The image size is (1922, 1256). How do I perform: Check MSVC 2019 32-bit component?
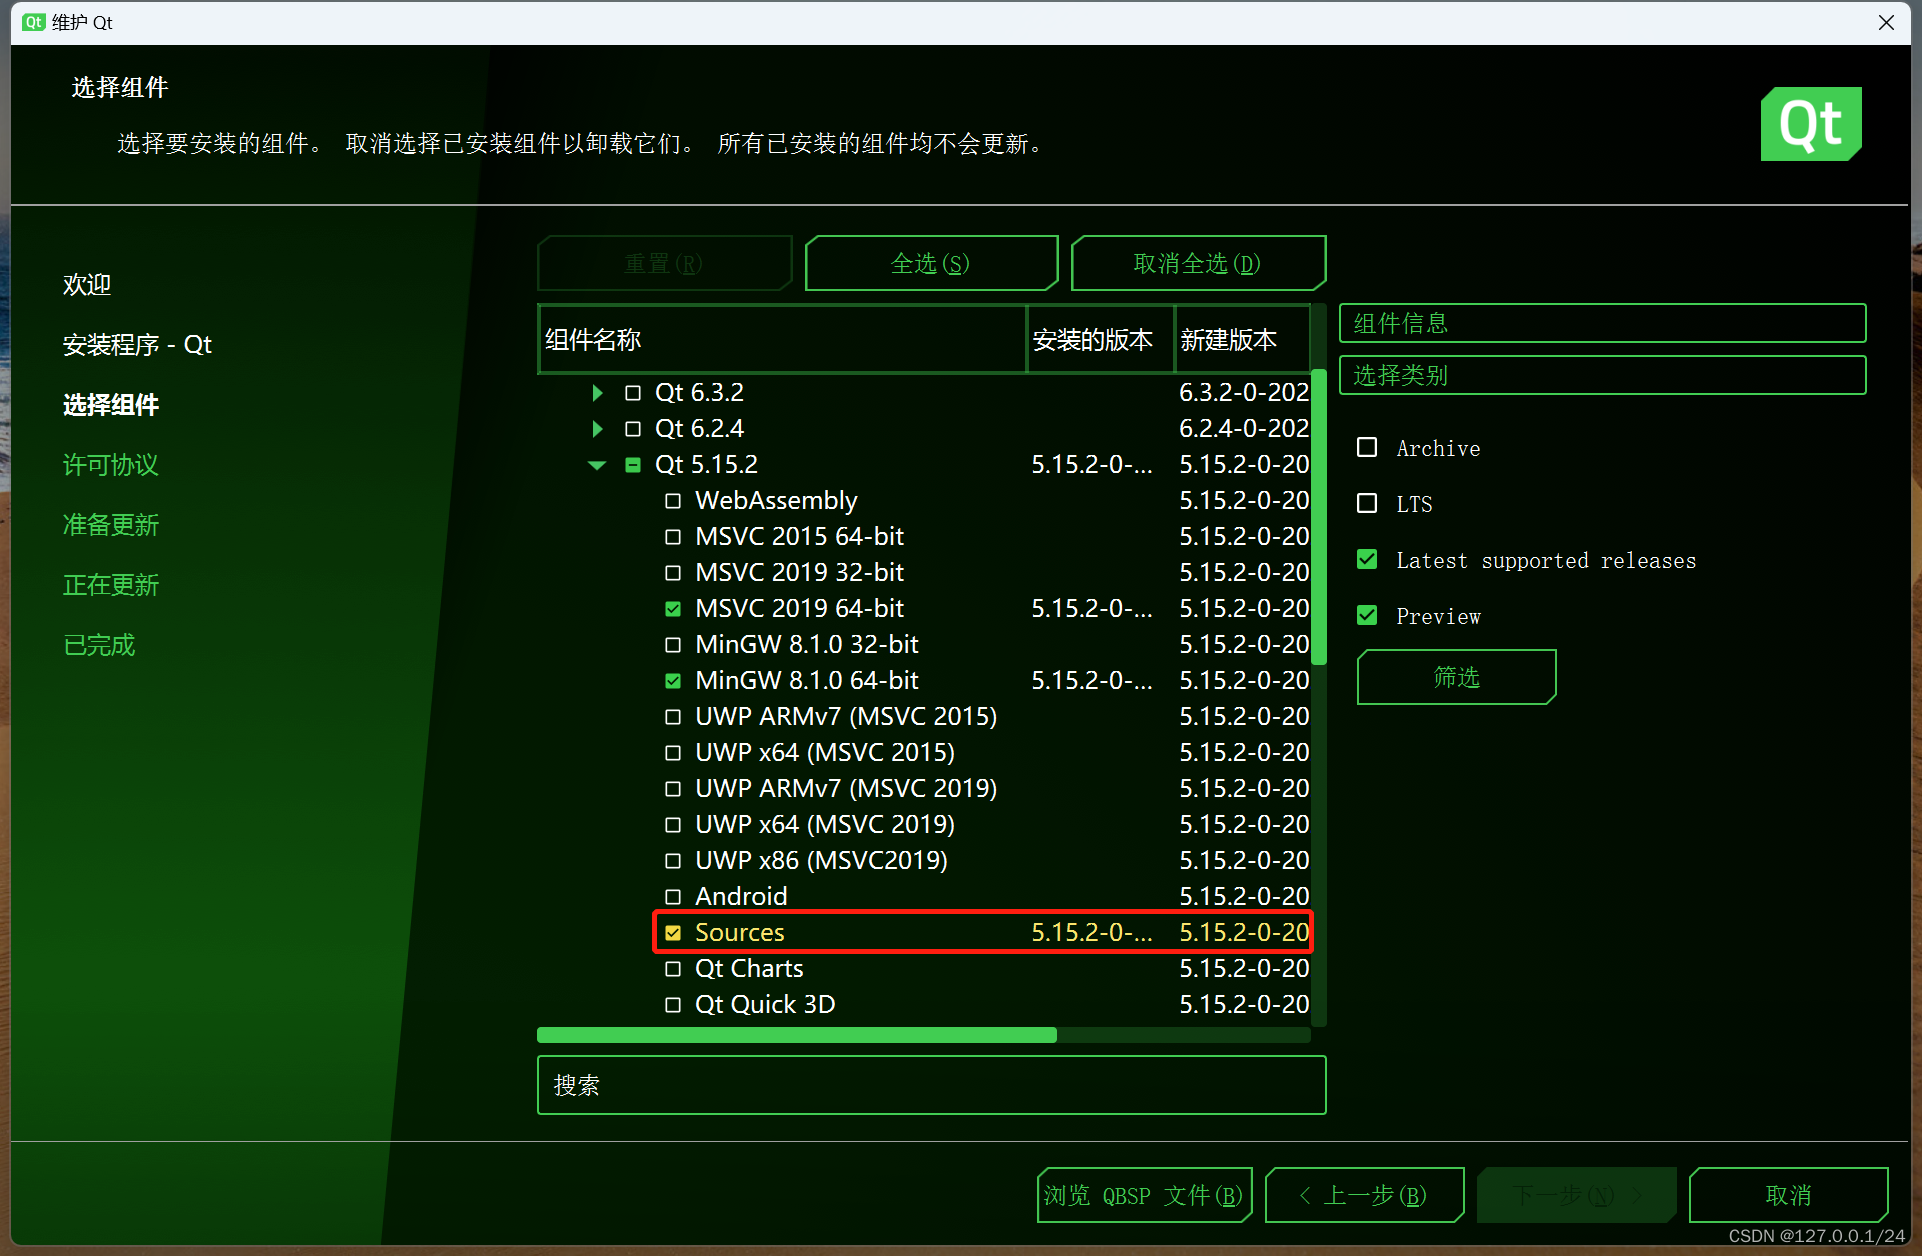[x=673, y=573]
